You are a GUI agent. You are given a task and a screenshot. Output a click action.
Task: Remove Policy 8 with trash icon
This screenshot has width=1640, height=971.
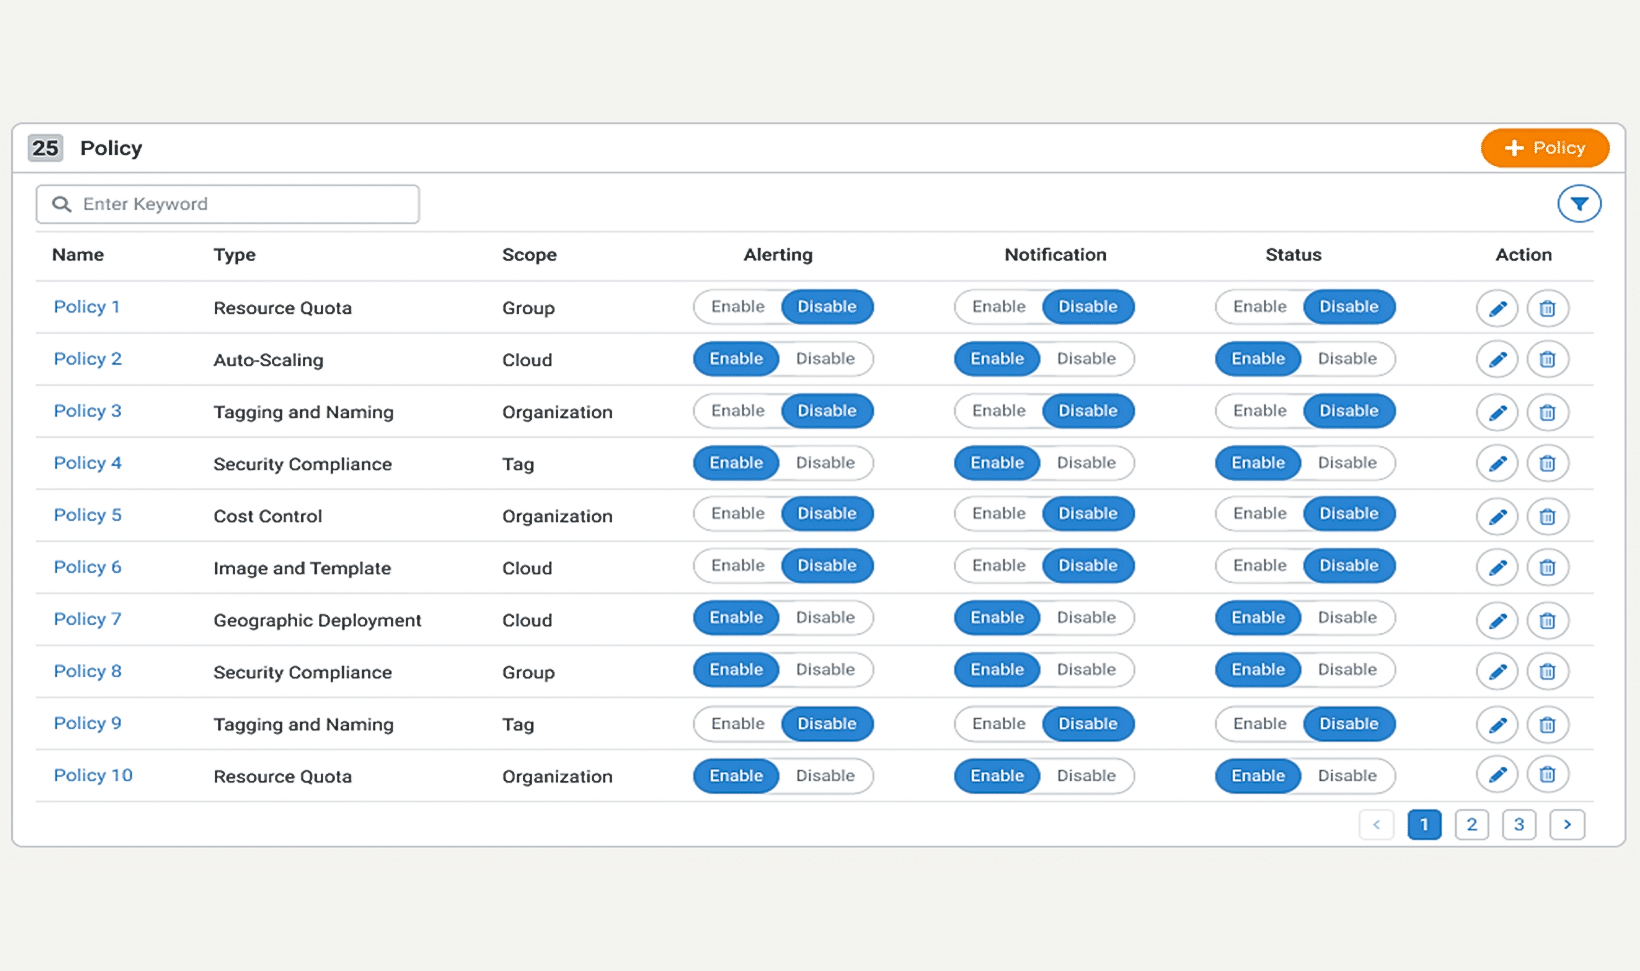[x=1547, y=672]
